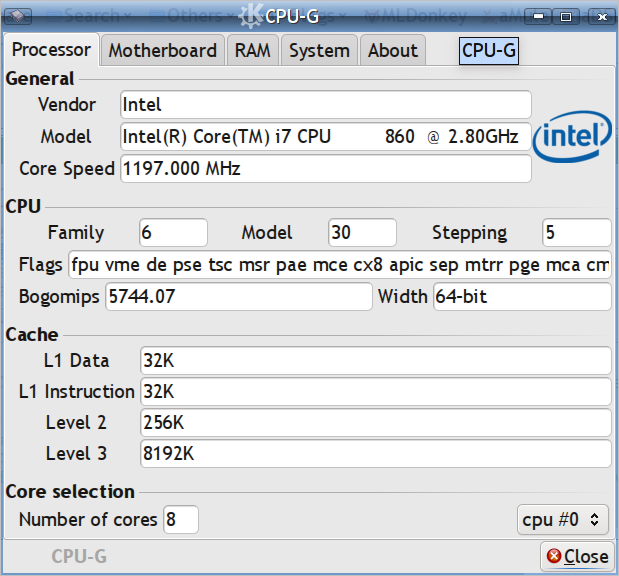Click the L1 Instruction label
This screenshot has height=576, width=619.
[x=77, y=392]
